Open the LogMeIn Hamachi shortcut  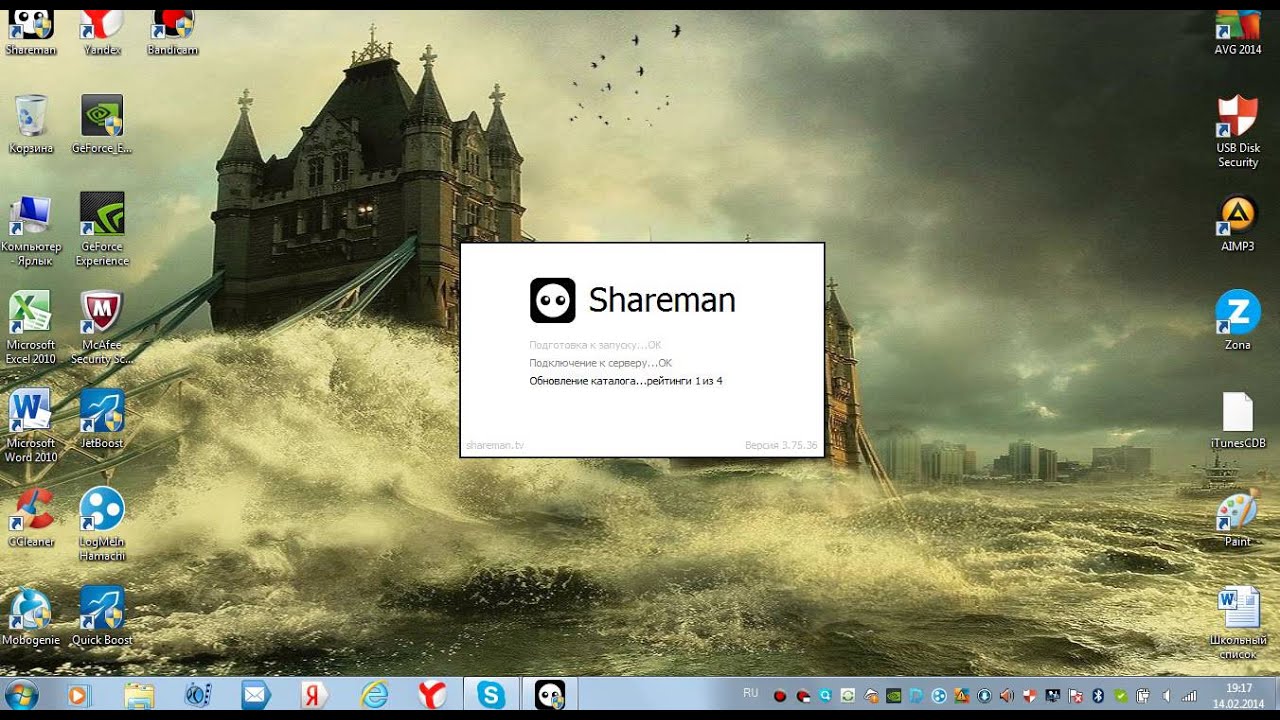click(102, 524)
